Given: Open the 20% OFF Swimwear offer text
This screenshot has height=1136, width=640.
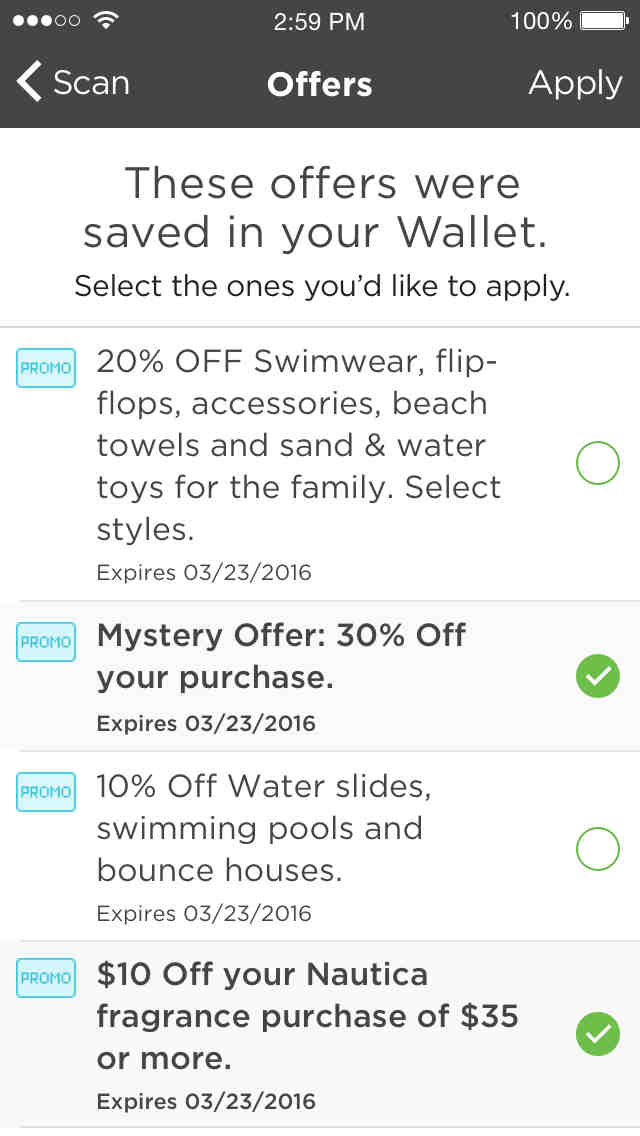Looking at the screenshot, I should (x=298, y=444).
